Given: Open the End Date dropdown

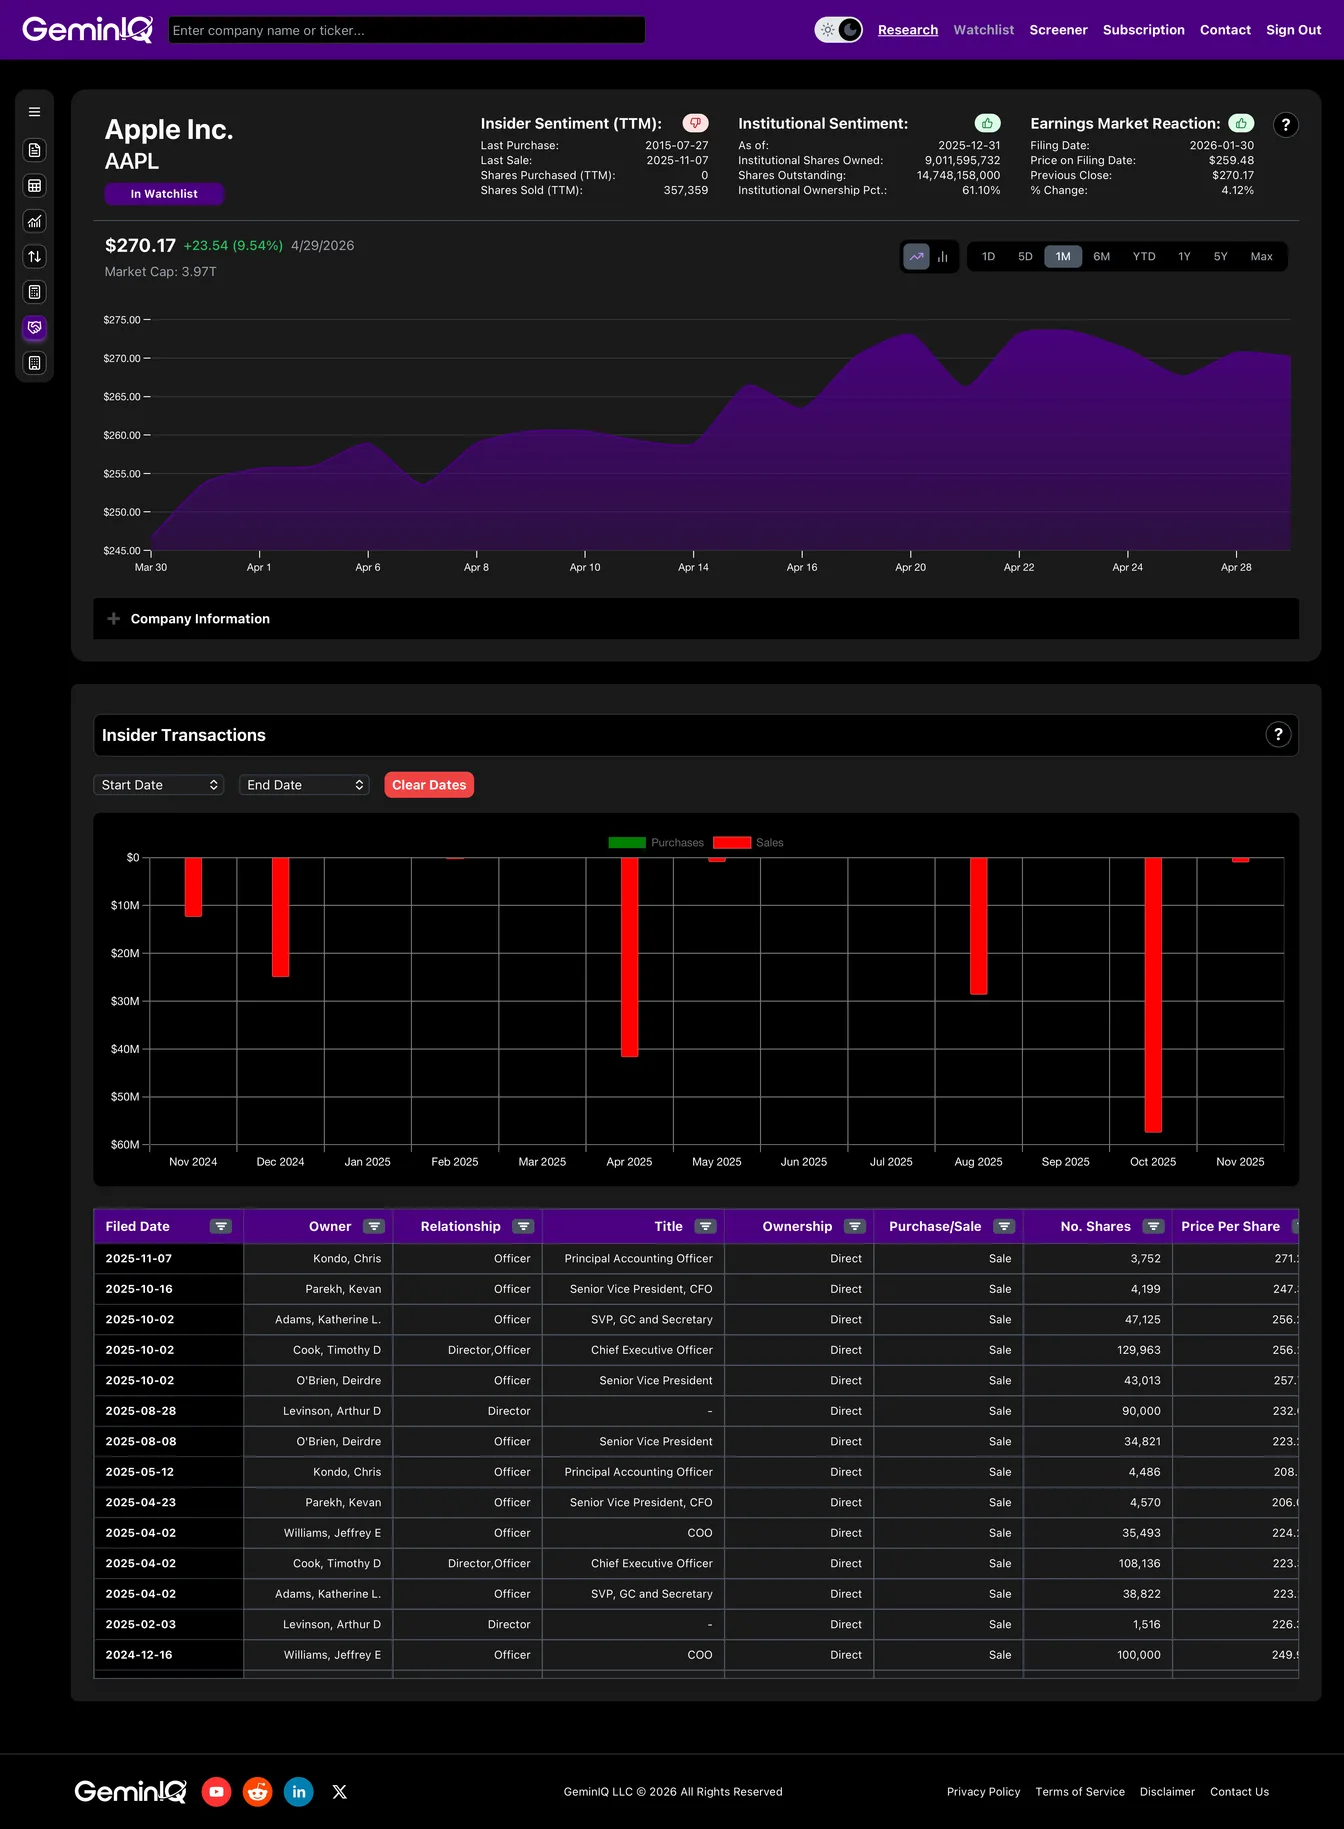Looking at the screenshot, I should 304,785.
